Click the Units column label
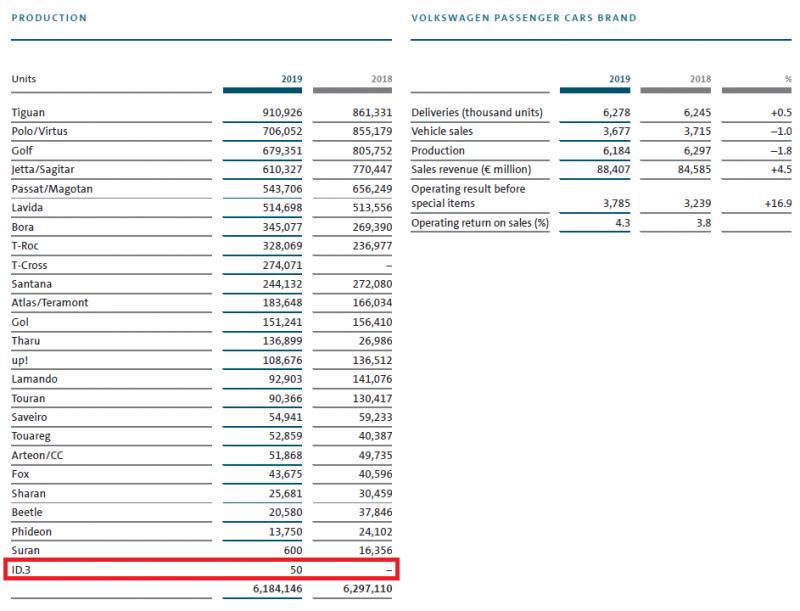 coord(23,79)
